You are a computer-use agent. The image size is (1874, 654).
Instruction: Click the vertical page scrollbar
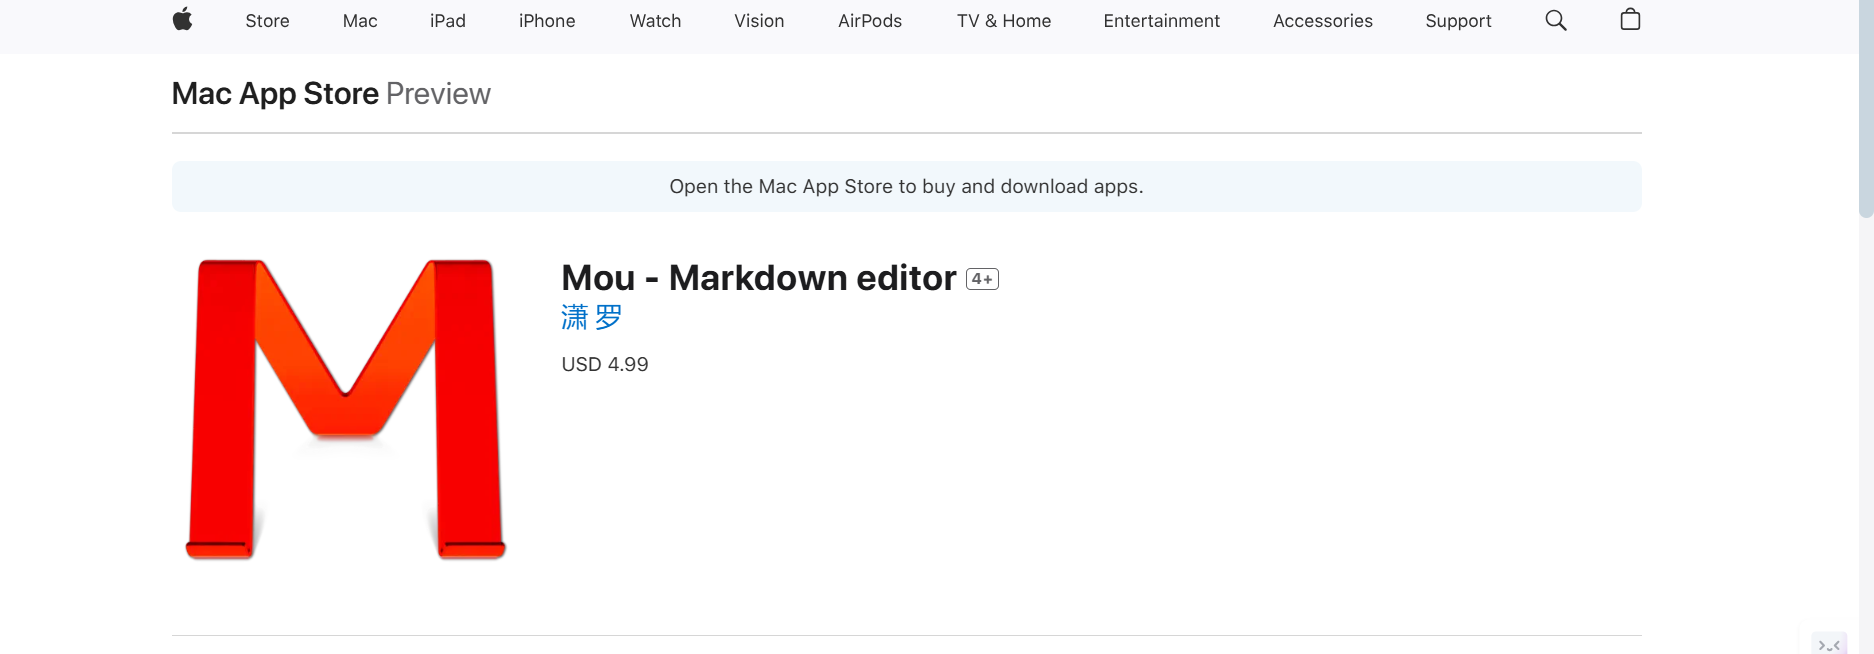1866,108
